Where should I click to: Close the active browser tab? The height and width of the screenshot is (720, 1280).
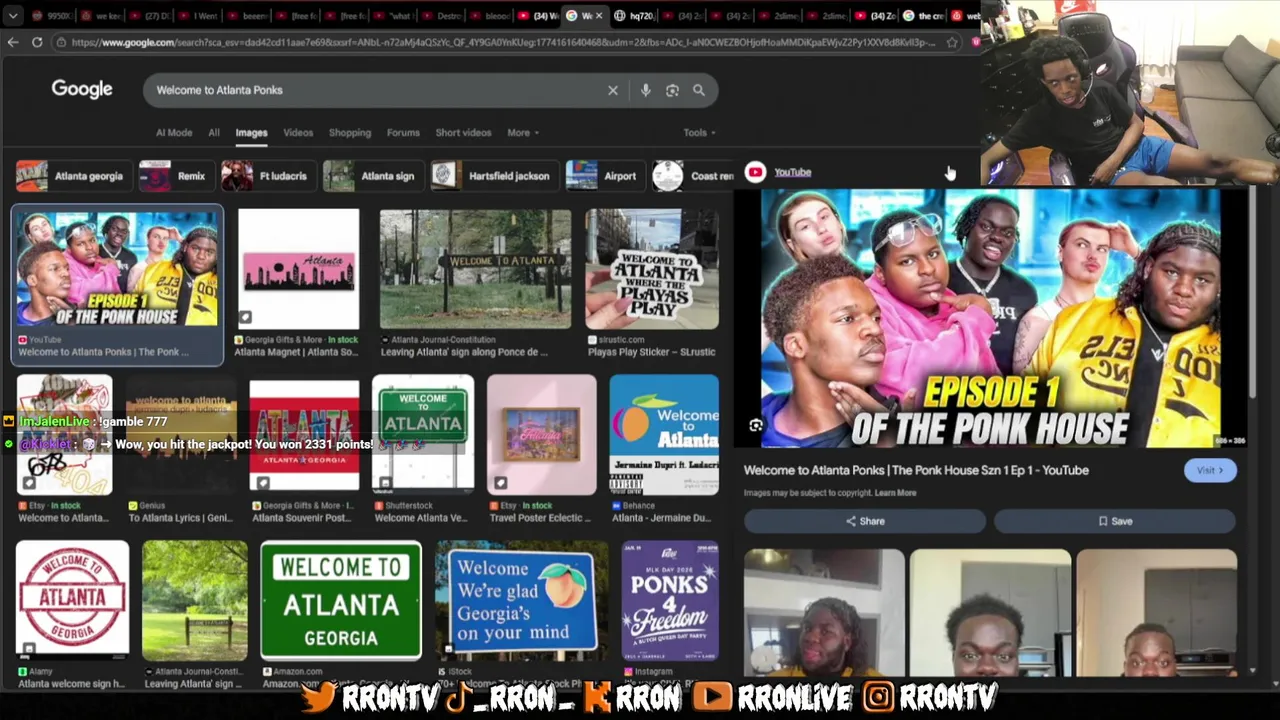pos(599,16)
